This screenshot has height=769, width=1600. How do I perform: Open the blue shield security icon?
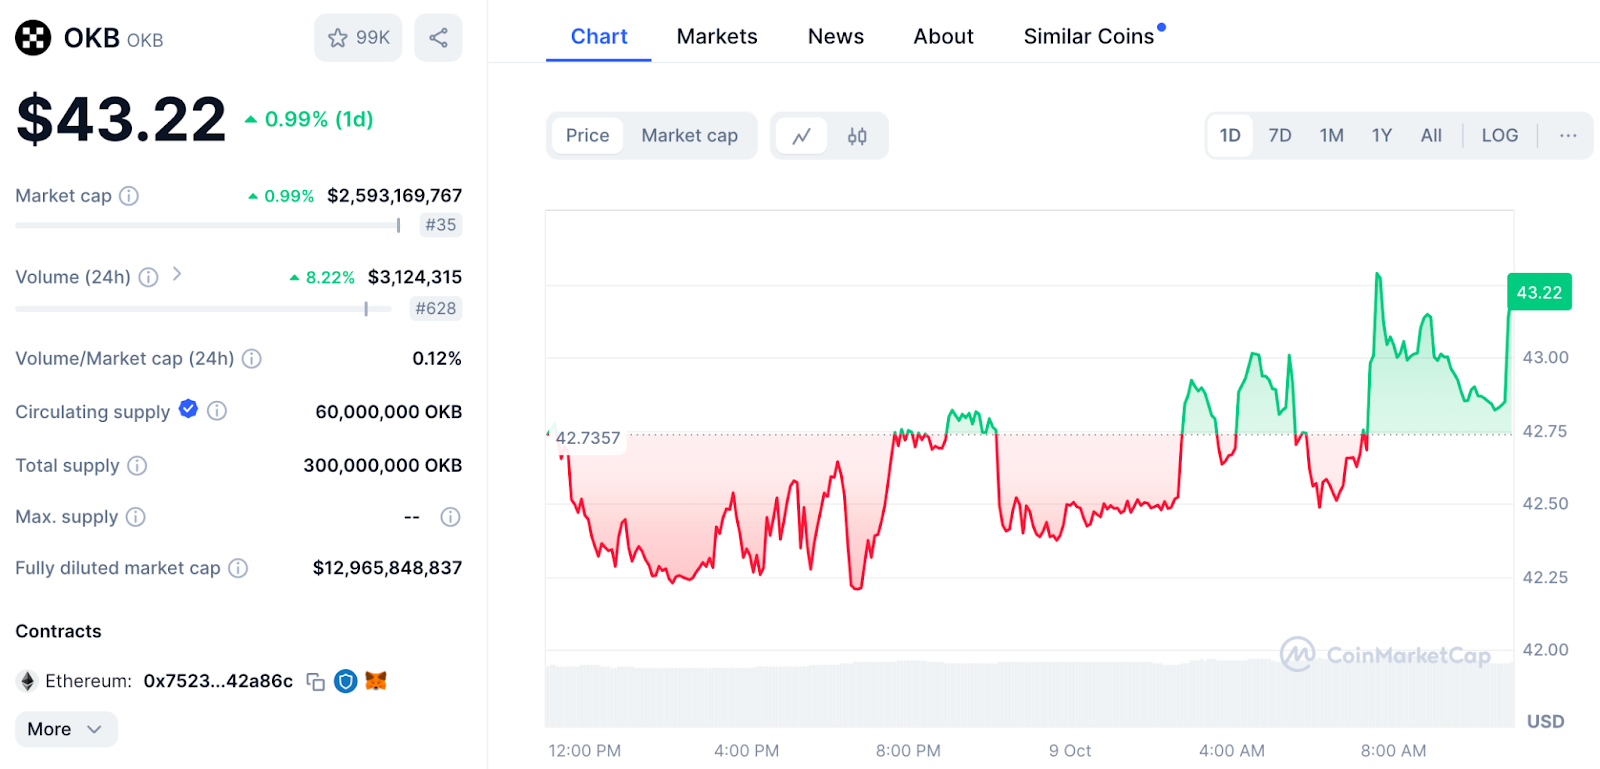[346, 681]
